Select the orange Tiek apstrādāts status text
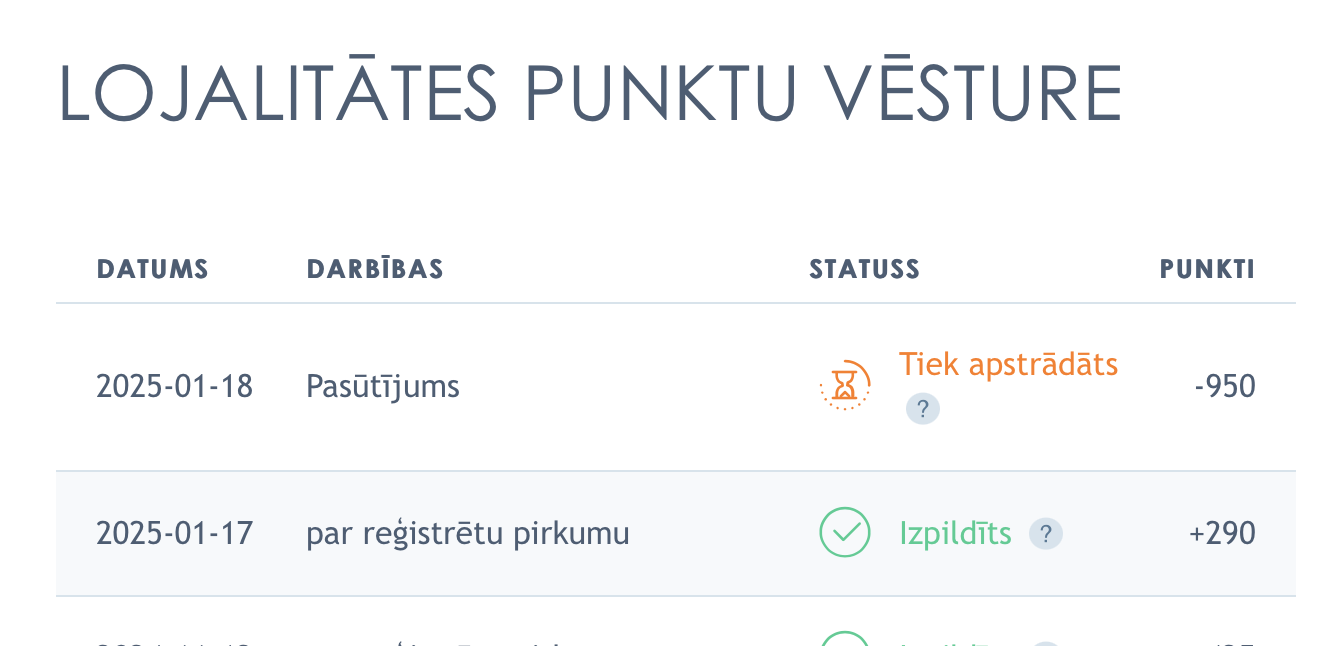The image size is (1336, 646). tap(1008, 364)
